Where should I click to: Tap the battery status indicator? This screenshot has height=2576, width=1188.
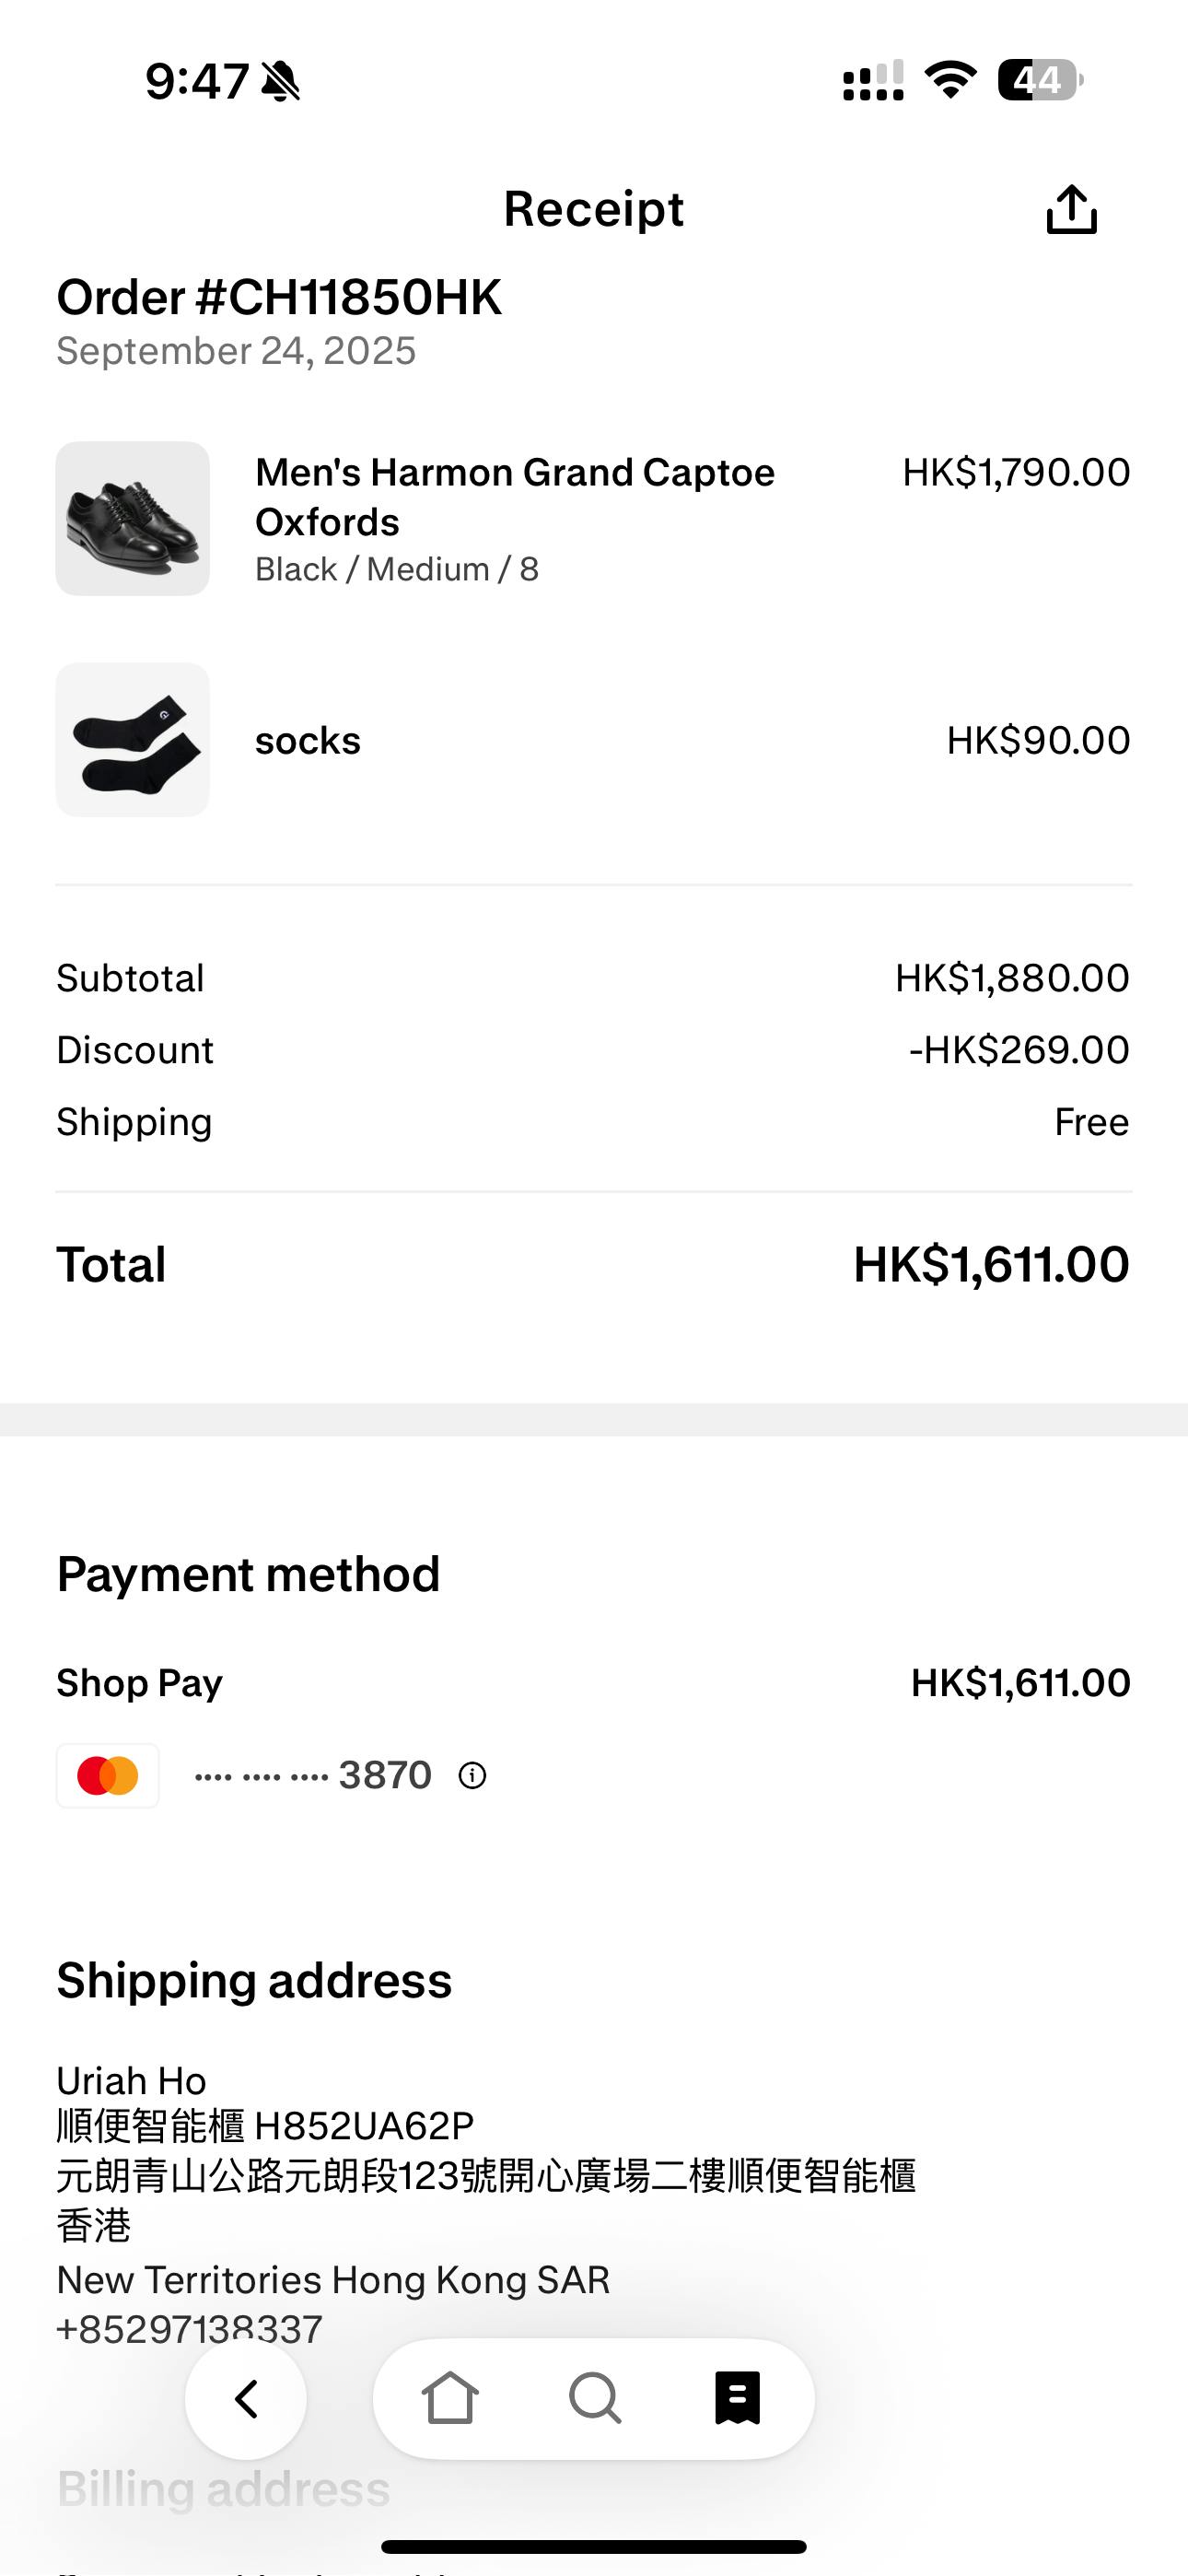1039,80
